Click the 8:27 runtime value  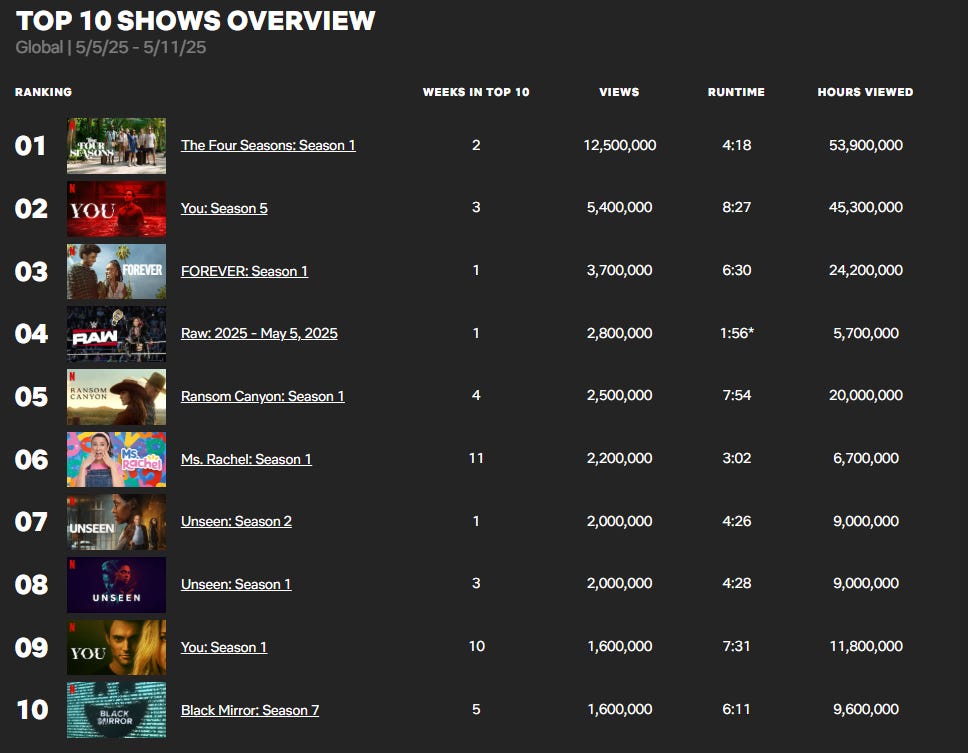tap(736, 207)
